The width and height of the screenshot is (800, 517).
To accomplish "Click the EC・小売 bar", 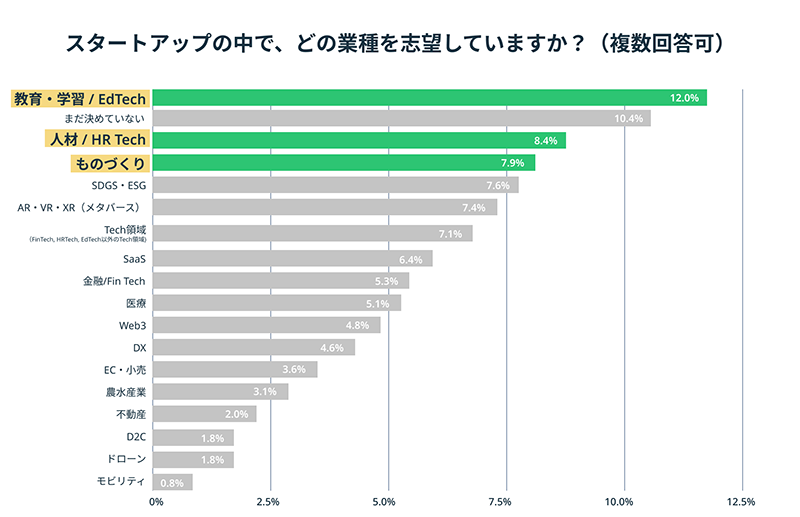I will pyautogui.click(x=235, y=369).
